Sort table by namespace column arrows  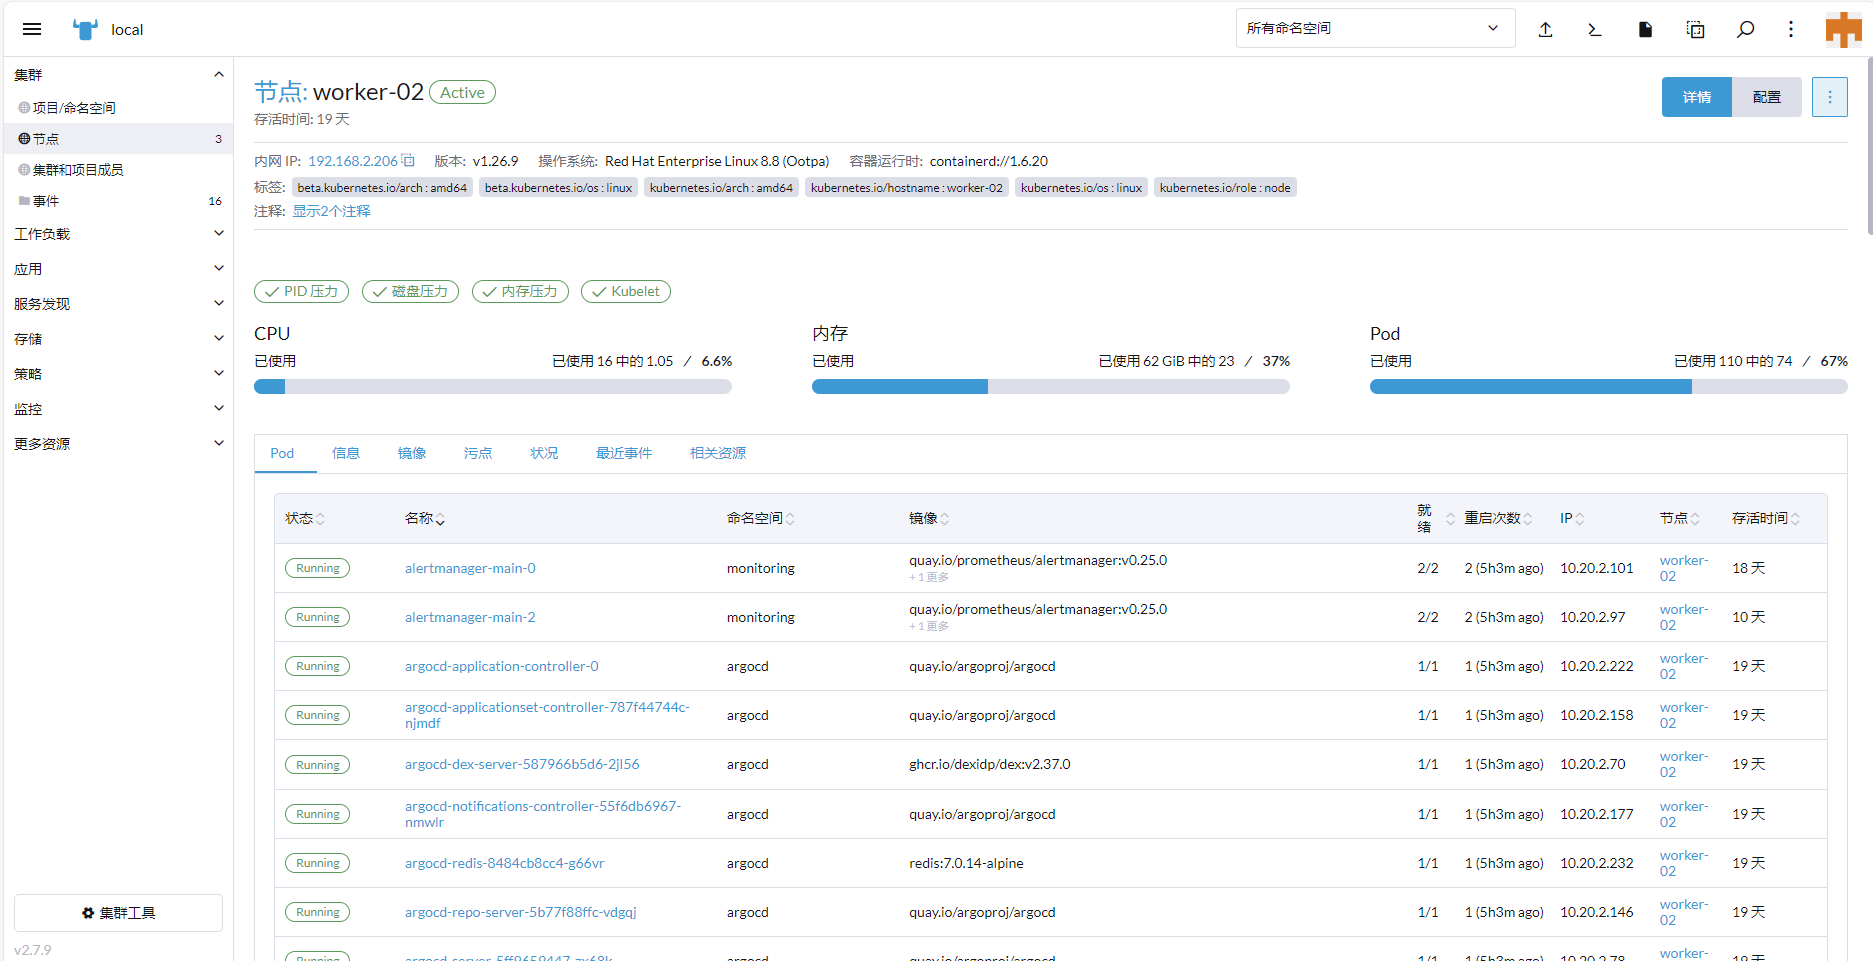[x=790, y=519]
